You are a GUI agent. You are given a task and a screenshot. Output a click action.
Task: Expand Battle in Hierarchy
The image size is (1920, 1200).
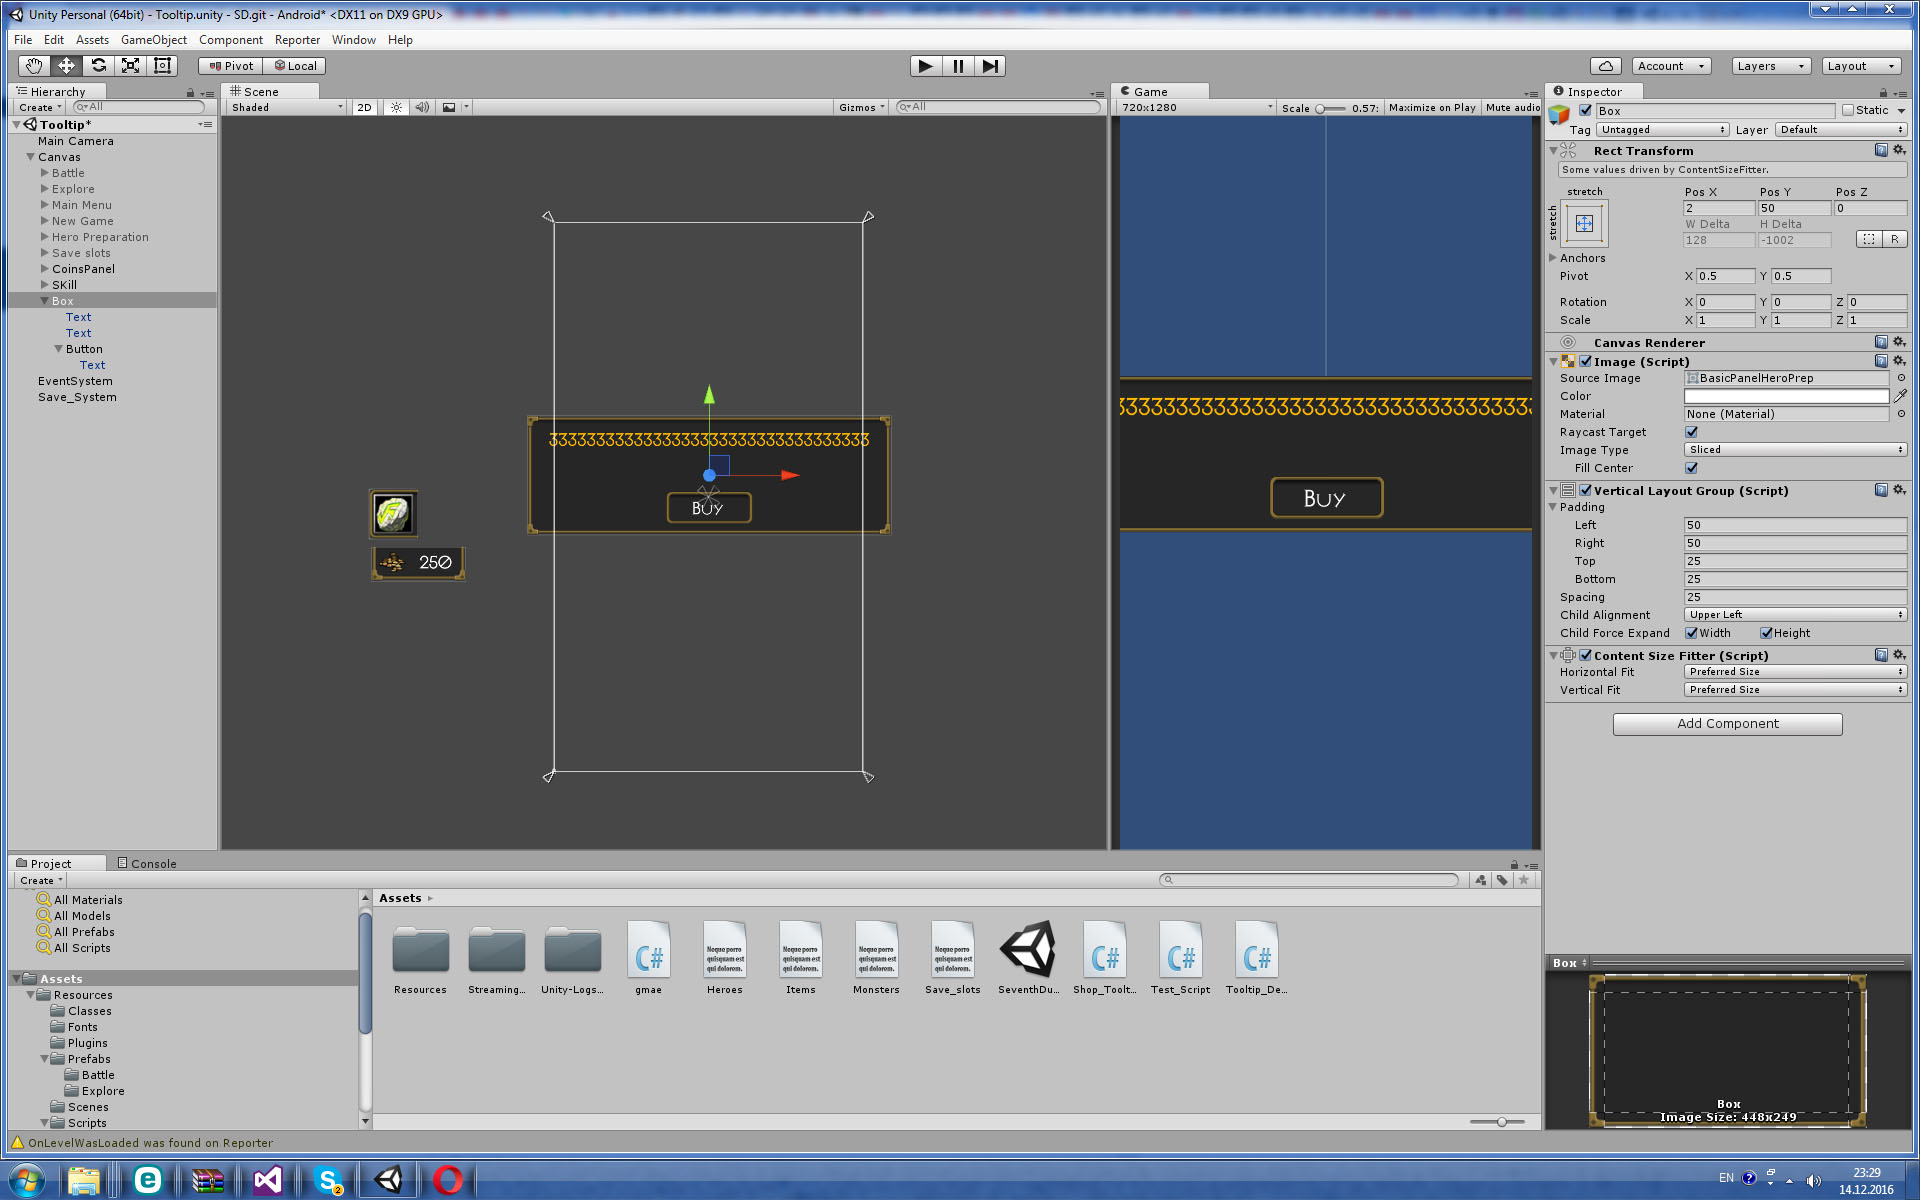pyautogui.click(x=45, y=173)
